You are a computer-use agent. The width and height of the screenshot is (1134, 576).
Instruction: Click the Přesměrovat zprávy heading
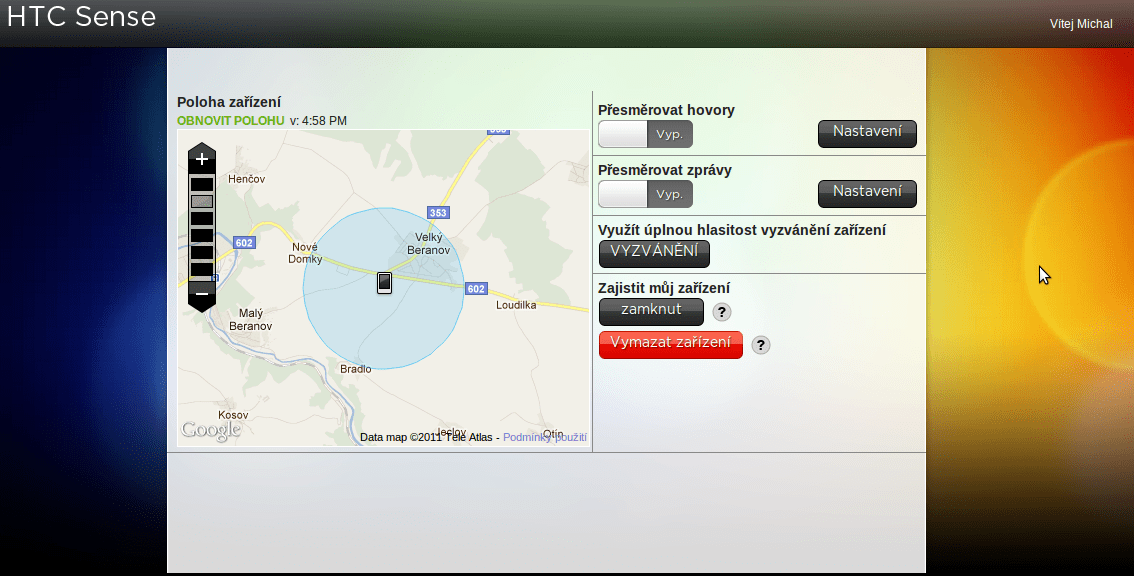click(x=665, y=170)
